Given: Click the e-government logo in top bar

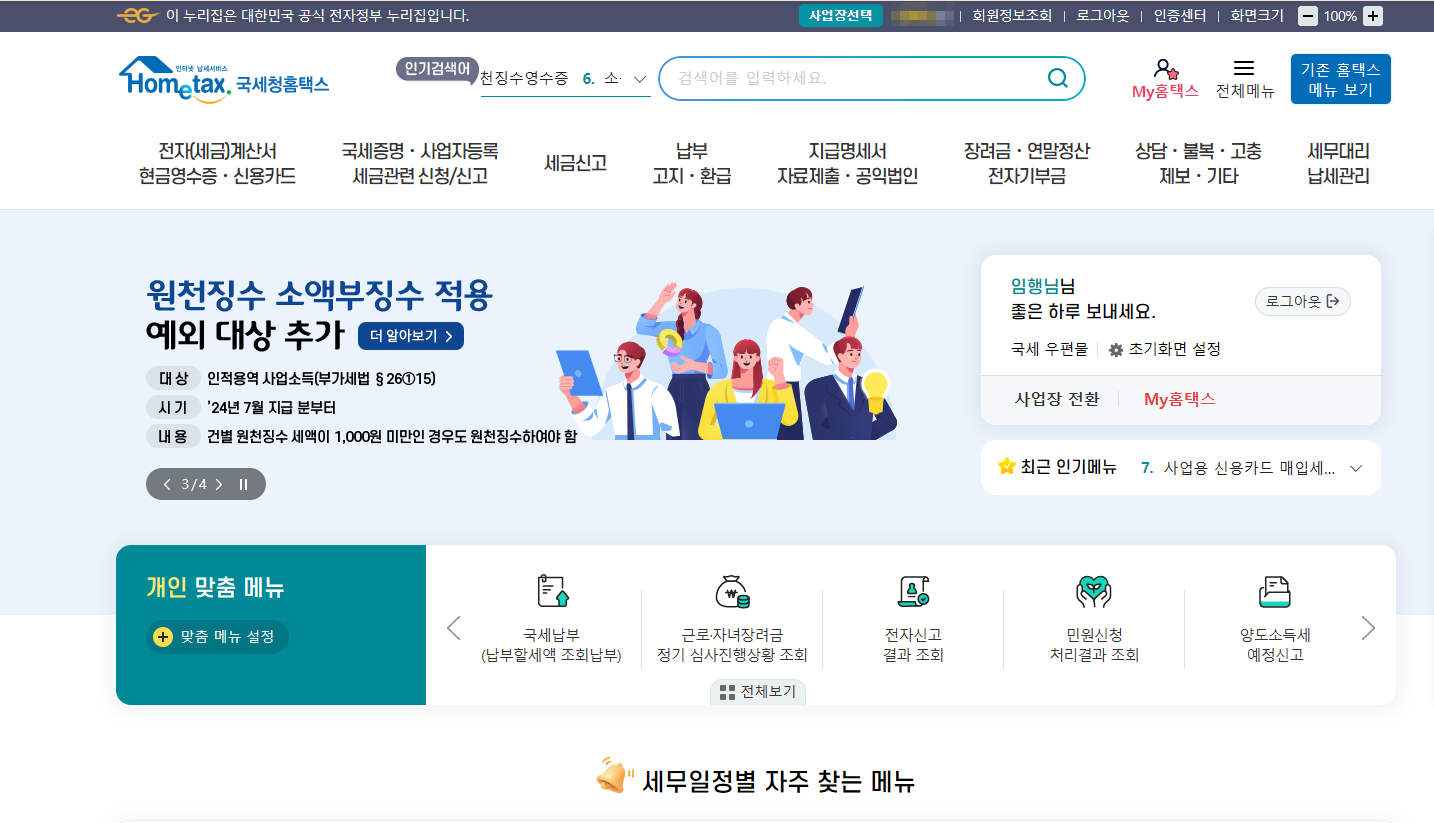Looking at the screenshot, I should tap(138, 16).
